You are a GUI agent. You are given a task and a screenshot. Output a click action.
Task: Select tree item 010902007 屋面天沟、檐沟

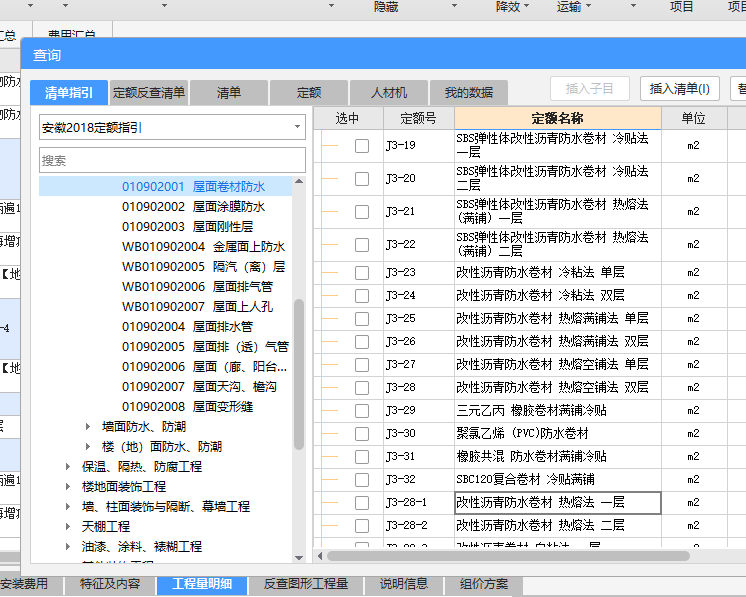[199, 386]
